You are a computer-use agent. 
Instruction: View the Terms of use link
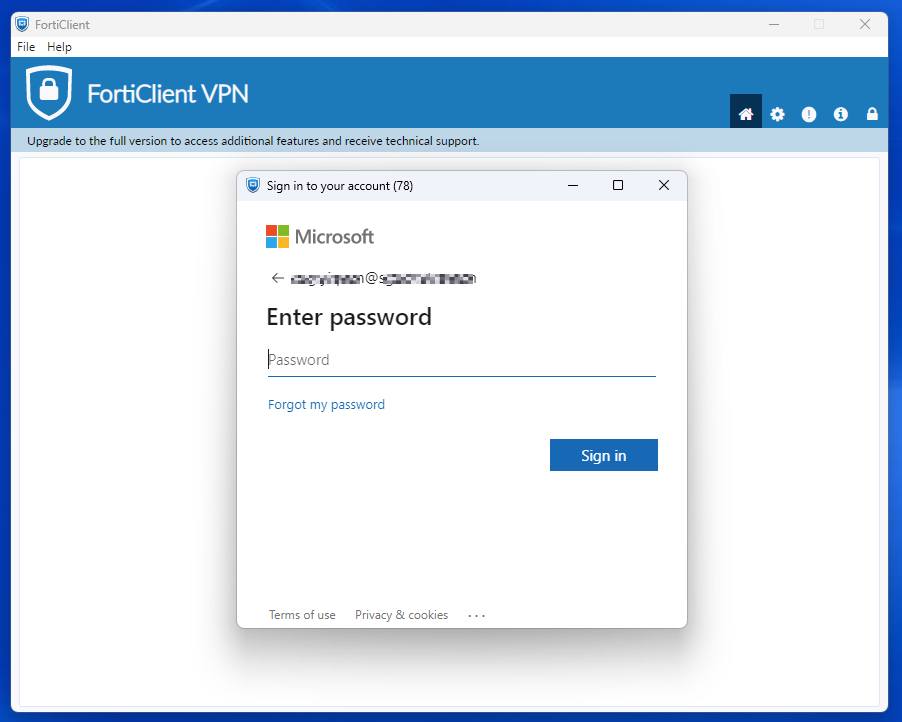[x=302, y=615]
